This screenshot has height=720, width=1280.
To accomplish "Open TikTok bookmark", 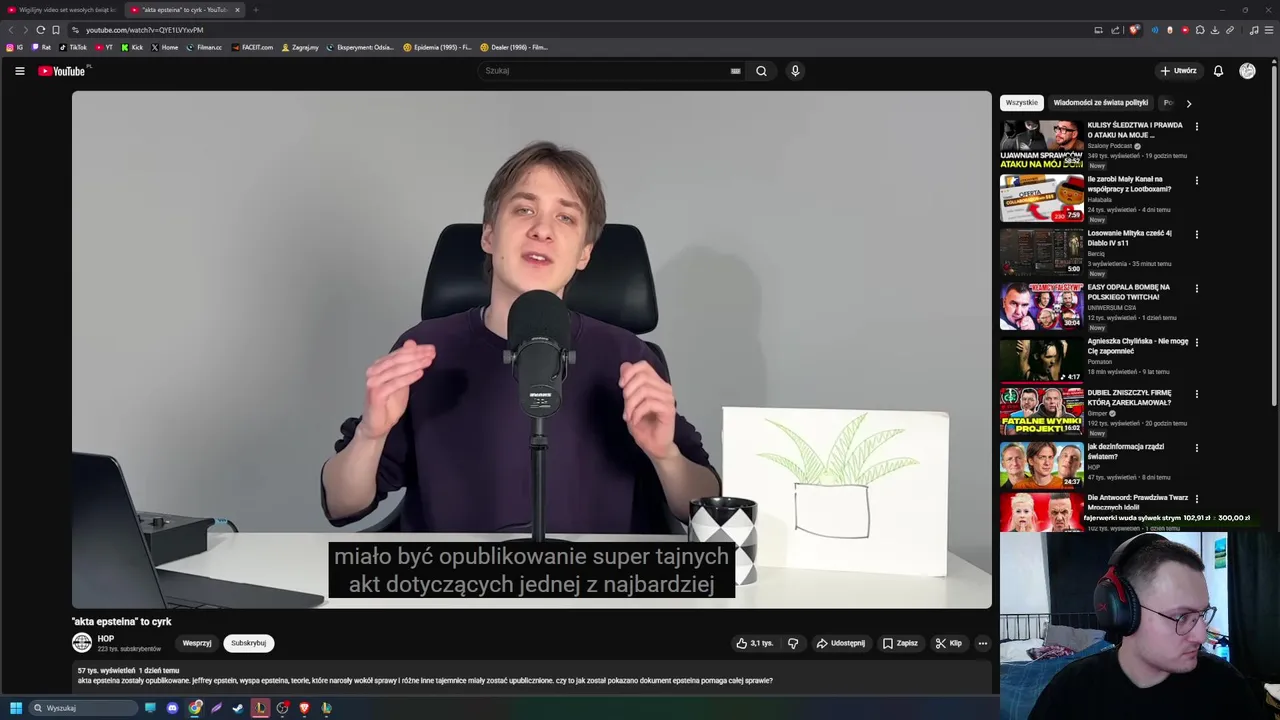I will [x=73, y=47].
